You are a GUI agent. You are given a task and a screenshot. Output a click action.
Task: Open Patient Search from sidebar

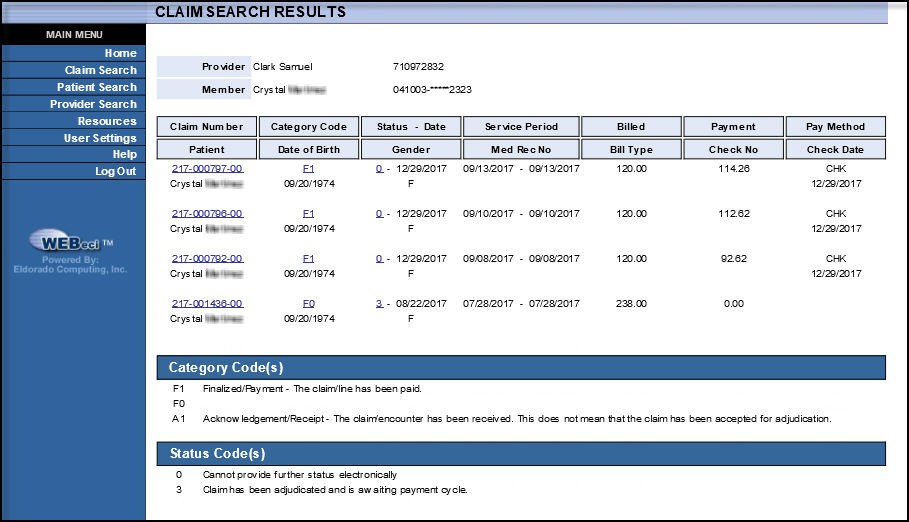pyautogui.click(x=96, y=87)
